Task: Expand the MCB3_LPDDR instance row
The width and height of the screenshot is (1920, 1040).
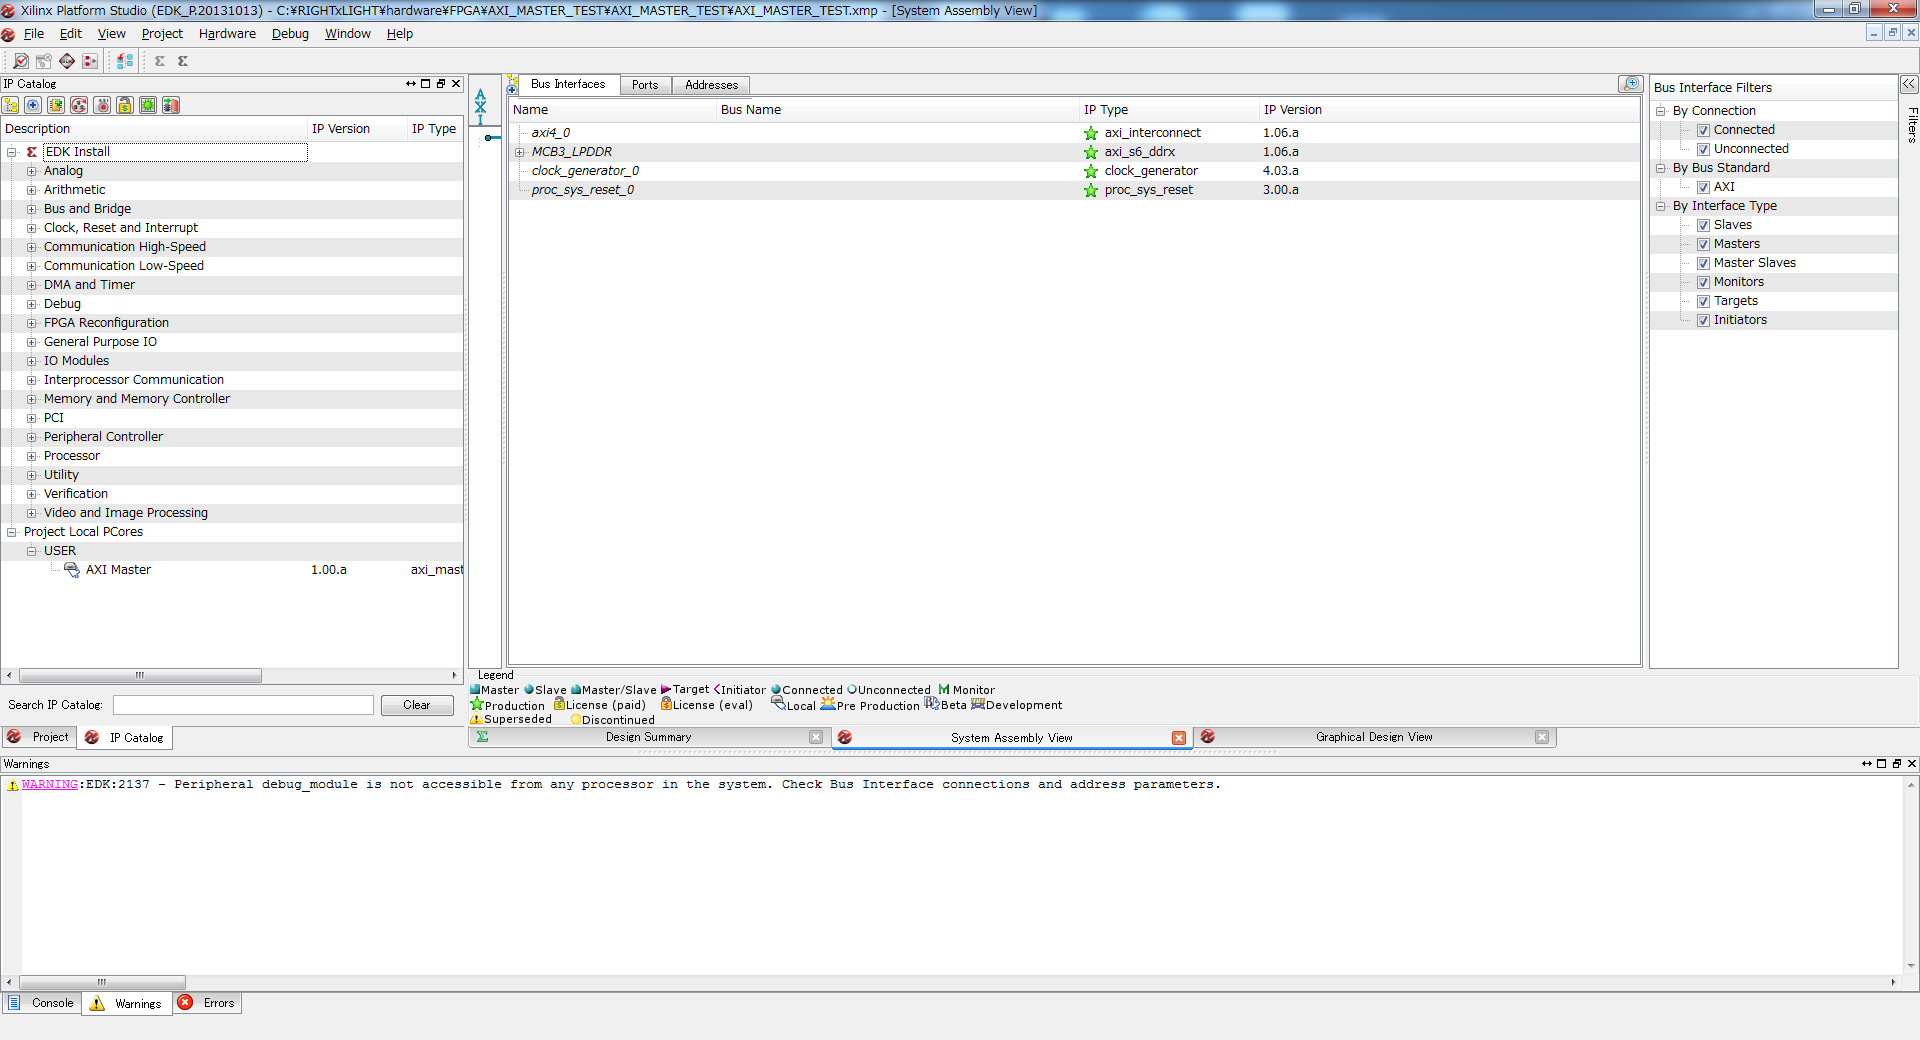Action: pyautogui.click(x=520, y=153)
